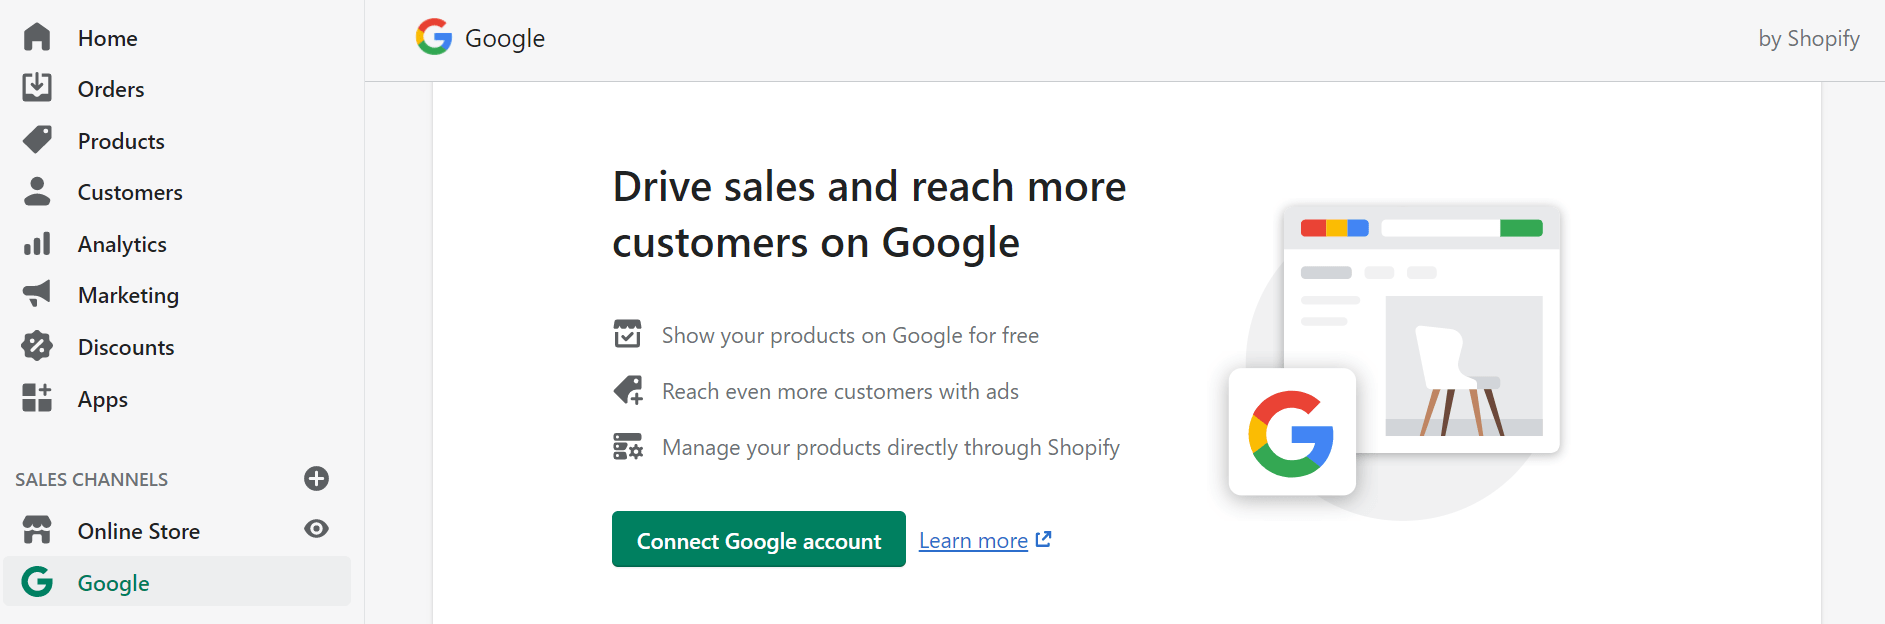Click the Products tag icon
The height and width of the screenshot is (624, 1885).
click(x=37, y=140)
